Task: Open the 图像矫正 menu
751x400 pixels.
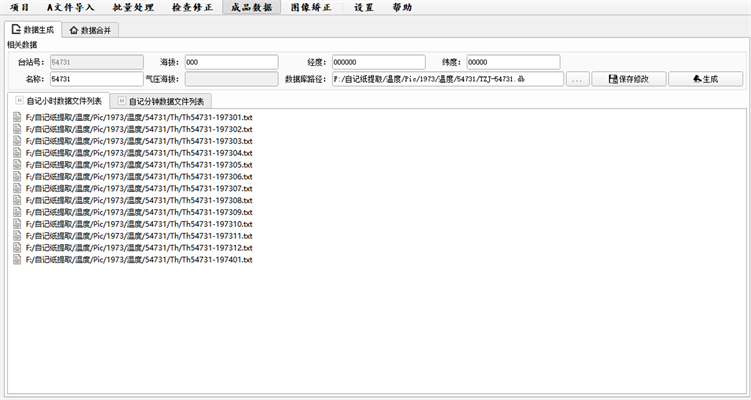Action: pyautogui.click(x=311, y=7)
